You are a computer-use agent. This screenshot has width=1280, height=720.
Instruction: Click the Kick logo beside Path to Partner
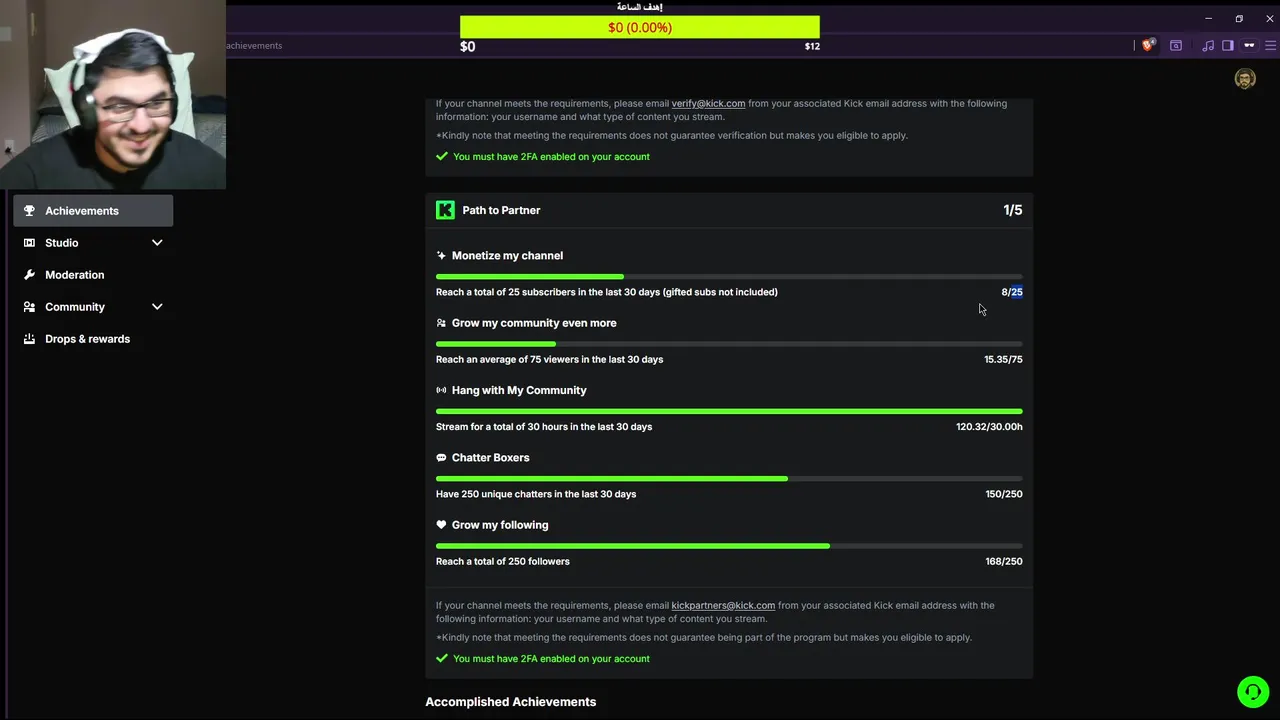pos(445,210)
